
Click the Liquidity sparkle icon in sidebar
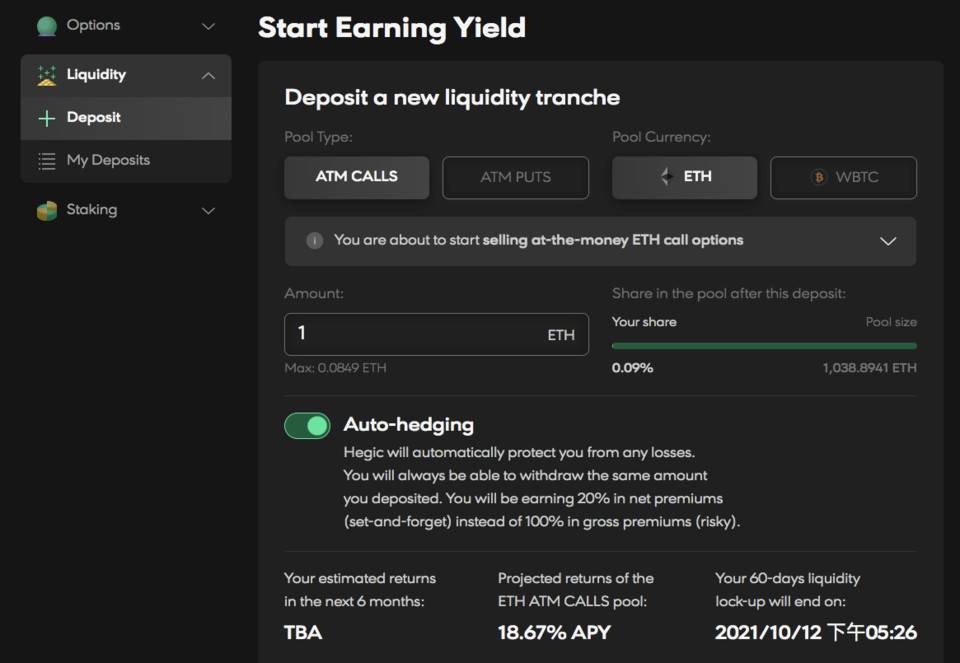tap(46, 75)
